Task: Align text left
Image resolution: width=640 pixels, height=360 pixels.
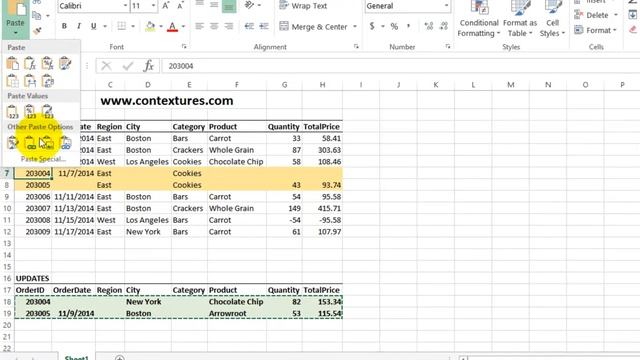Action: [199, 27]
